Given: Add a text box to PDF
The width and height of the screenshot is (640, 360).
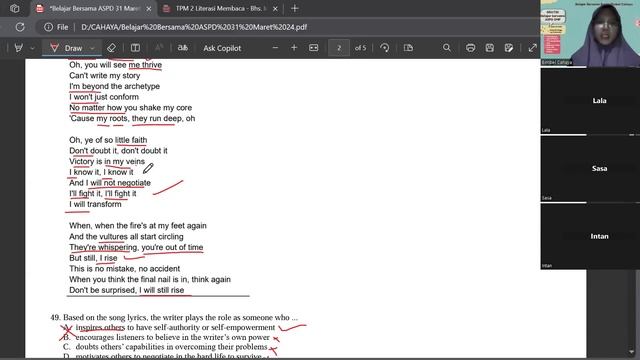Looking at the screenshot, I should click(x=136, y=48).
